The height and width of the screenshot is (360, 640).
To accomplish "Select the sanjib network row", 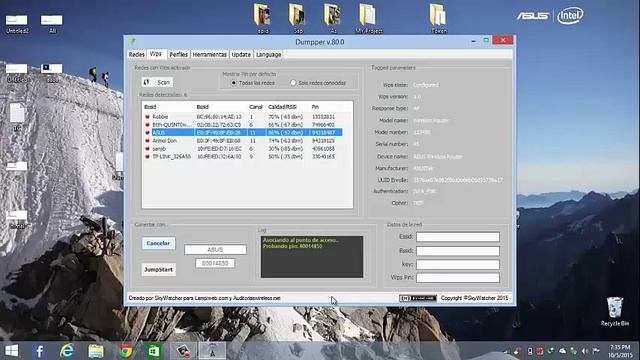I will (x=243, y=149).
